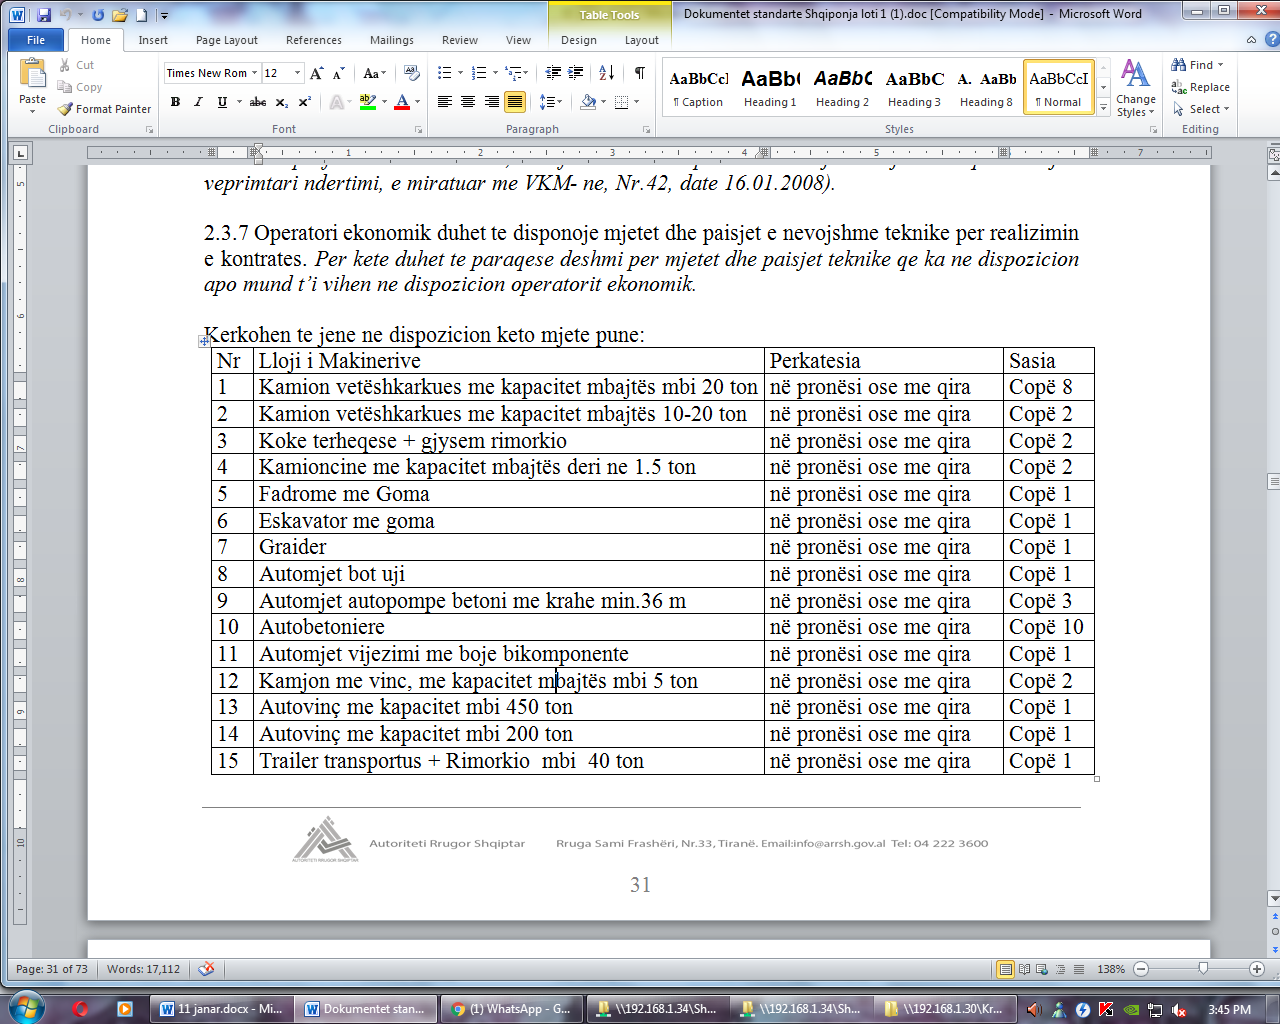The image size is (1280, 1024).
Task: Open the font name dropdown
Action: coord(255,73)
